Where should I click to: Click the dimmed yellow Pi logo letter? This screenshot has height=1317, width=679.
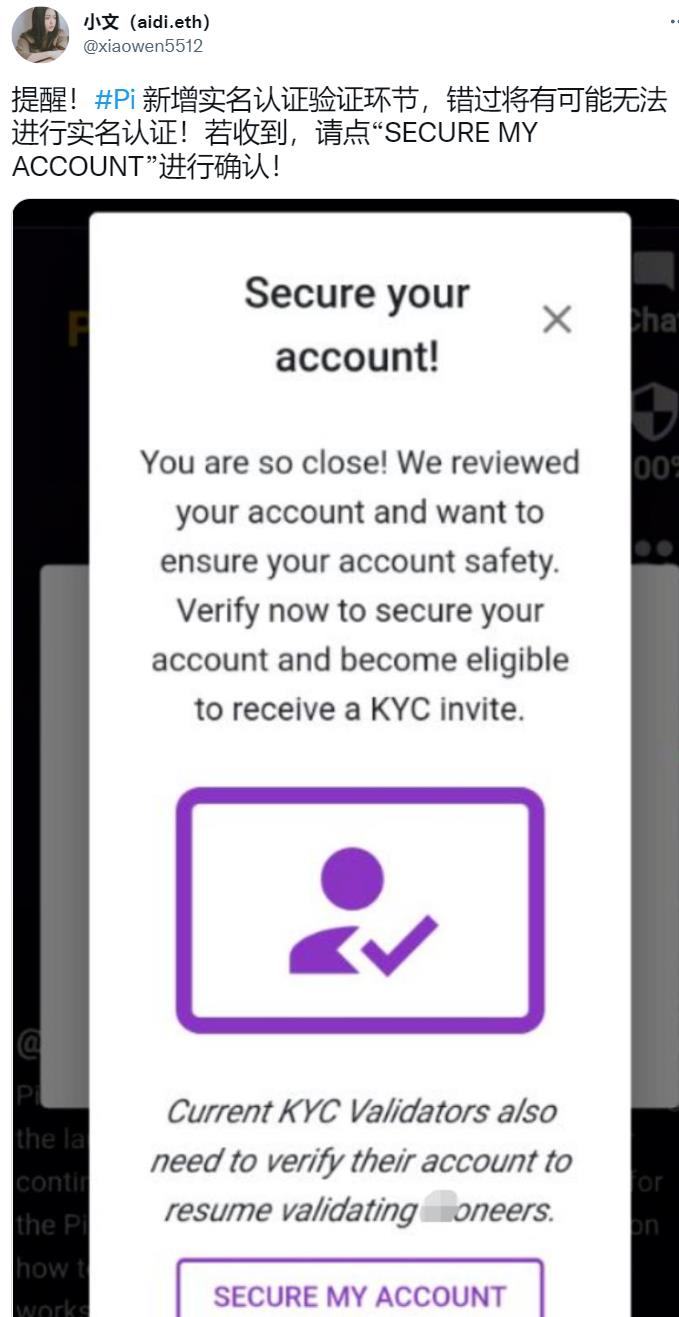point(77,327)
